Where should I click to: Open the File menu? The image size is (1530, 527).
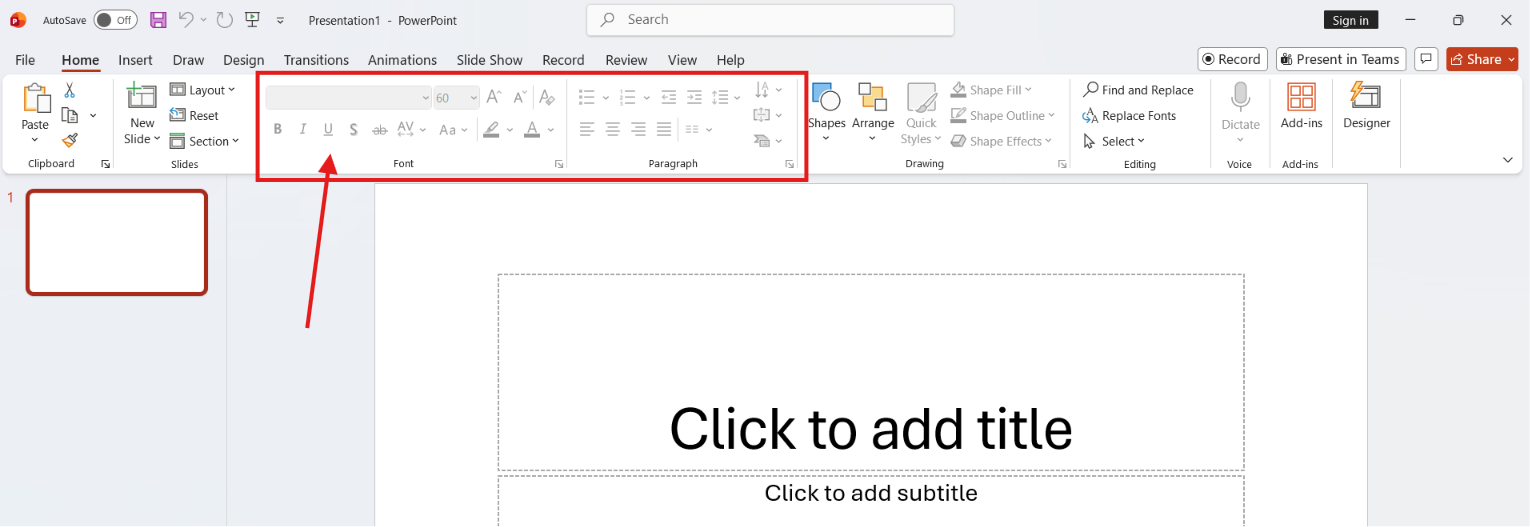25,60
